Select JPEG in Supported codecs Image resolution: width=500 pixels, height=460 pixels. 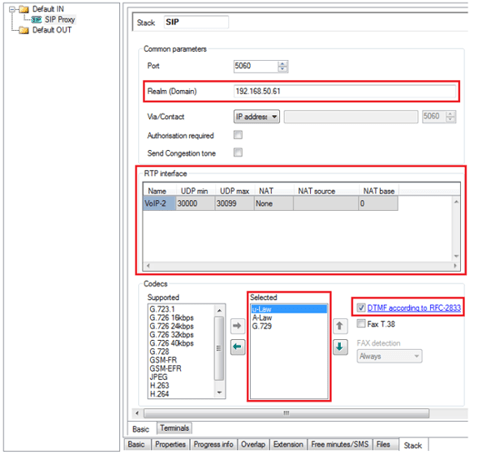click(x=182, y=377)
